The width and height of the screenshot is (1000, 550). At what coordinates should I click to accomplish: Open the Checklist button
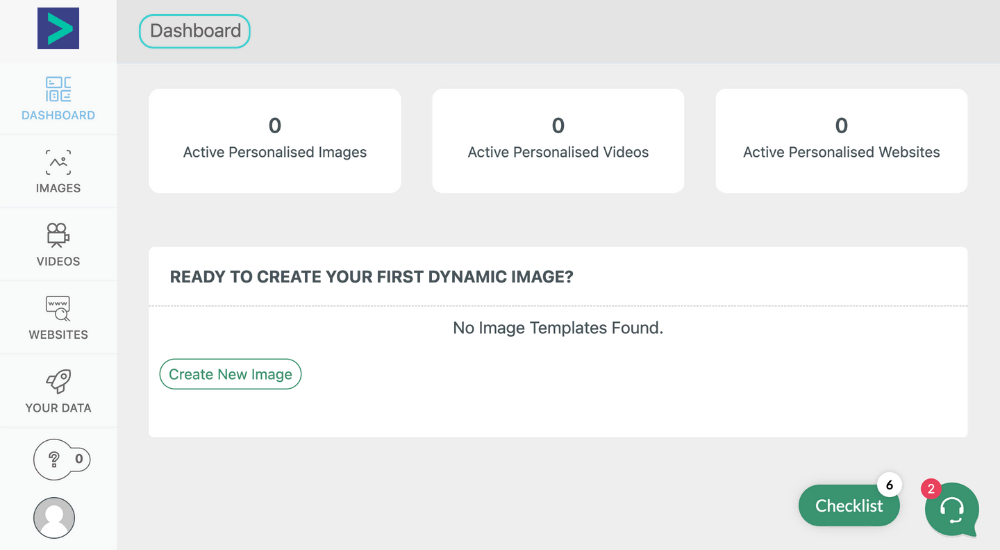[x=848, y=506]
